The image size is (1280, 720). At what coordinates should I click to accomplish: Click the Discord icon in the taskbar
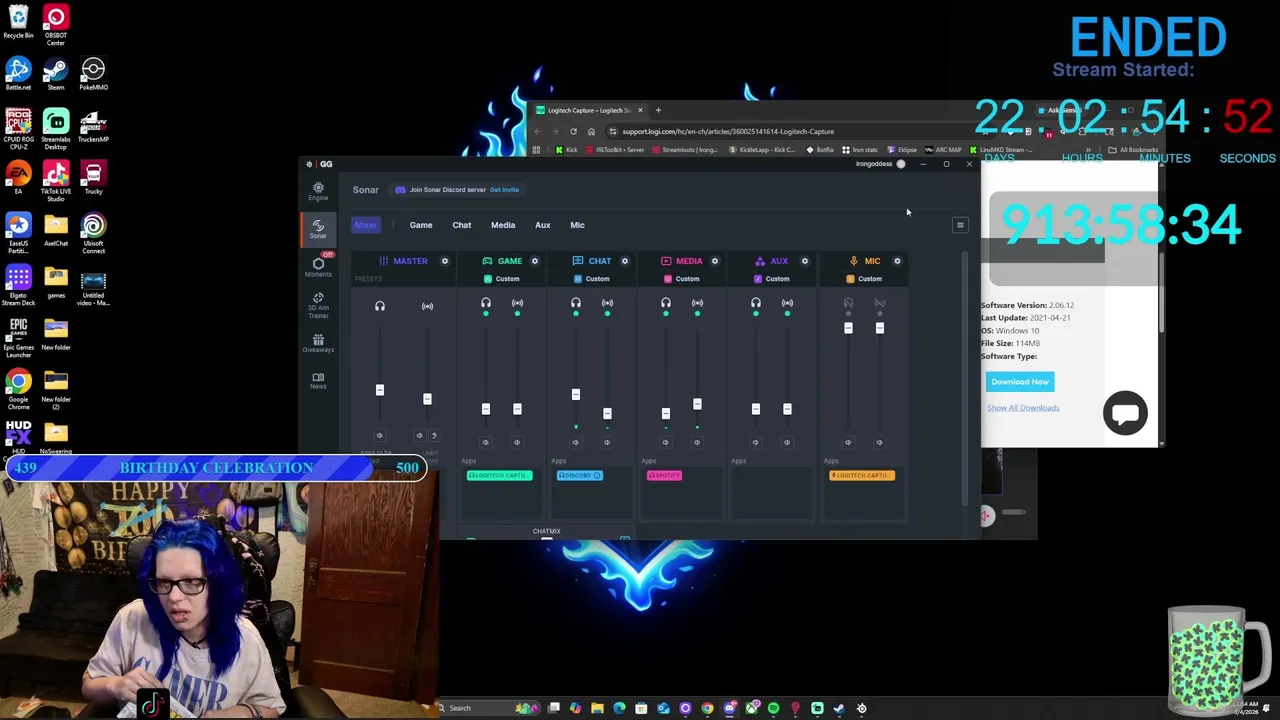[x=729, y=708]
